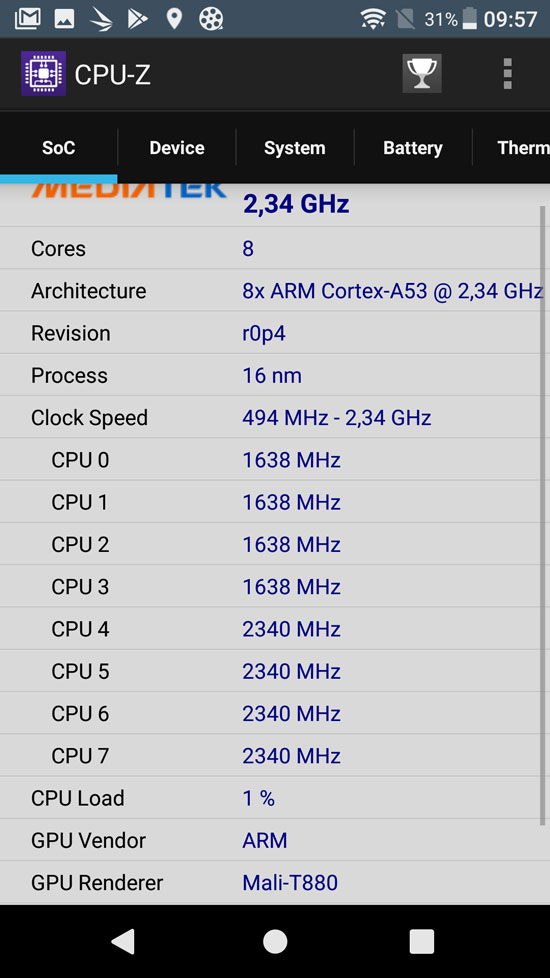The width and height of the screenshot is (550, 978).
Task: Tap the GPU Renderer Mali-T880 row
Action: [x=275, y=883]
